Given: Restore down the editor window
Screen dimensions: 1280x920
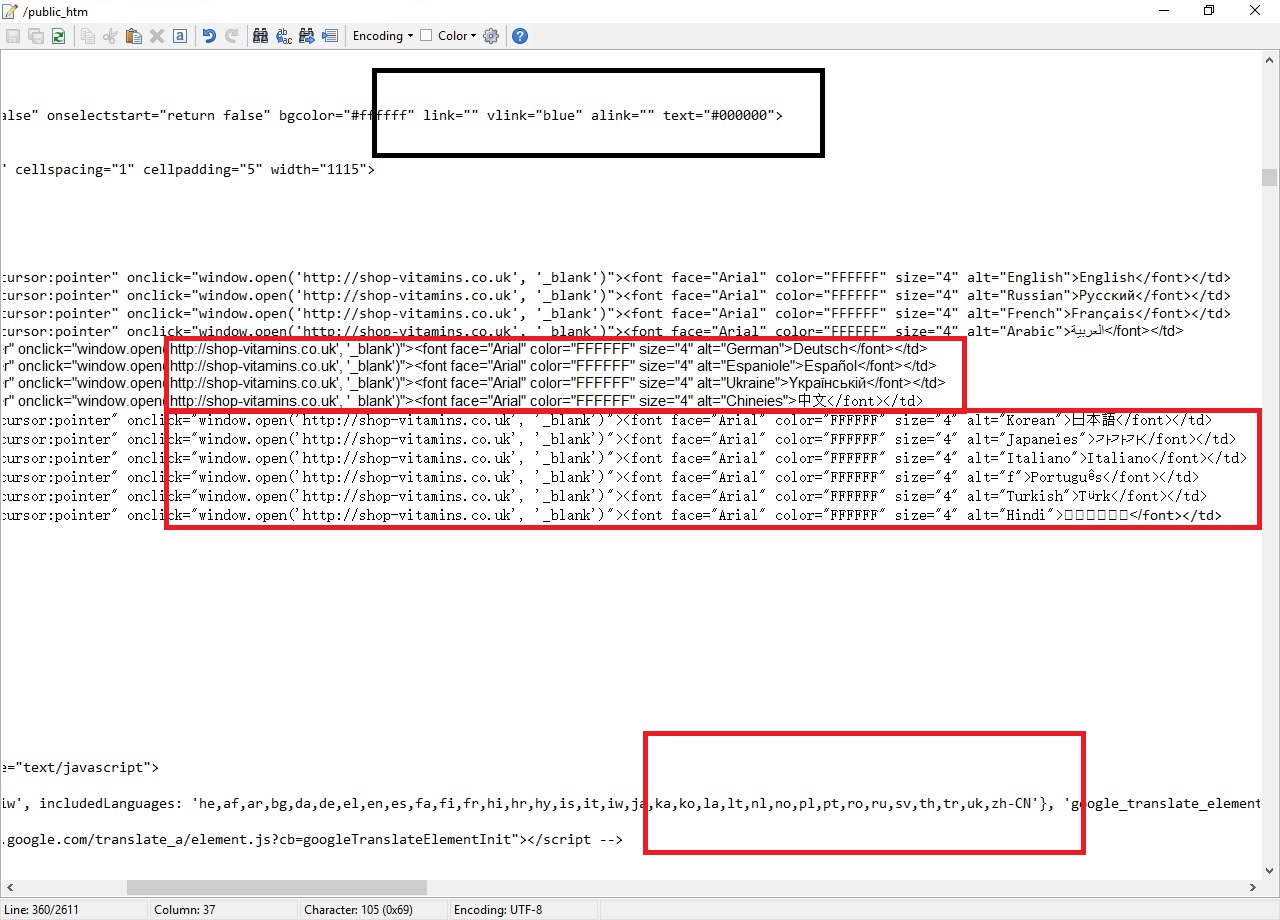Looking at the screenshot, I should [x=1209, y=10].
